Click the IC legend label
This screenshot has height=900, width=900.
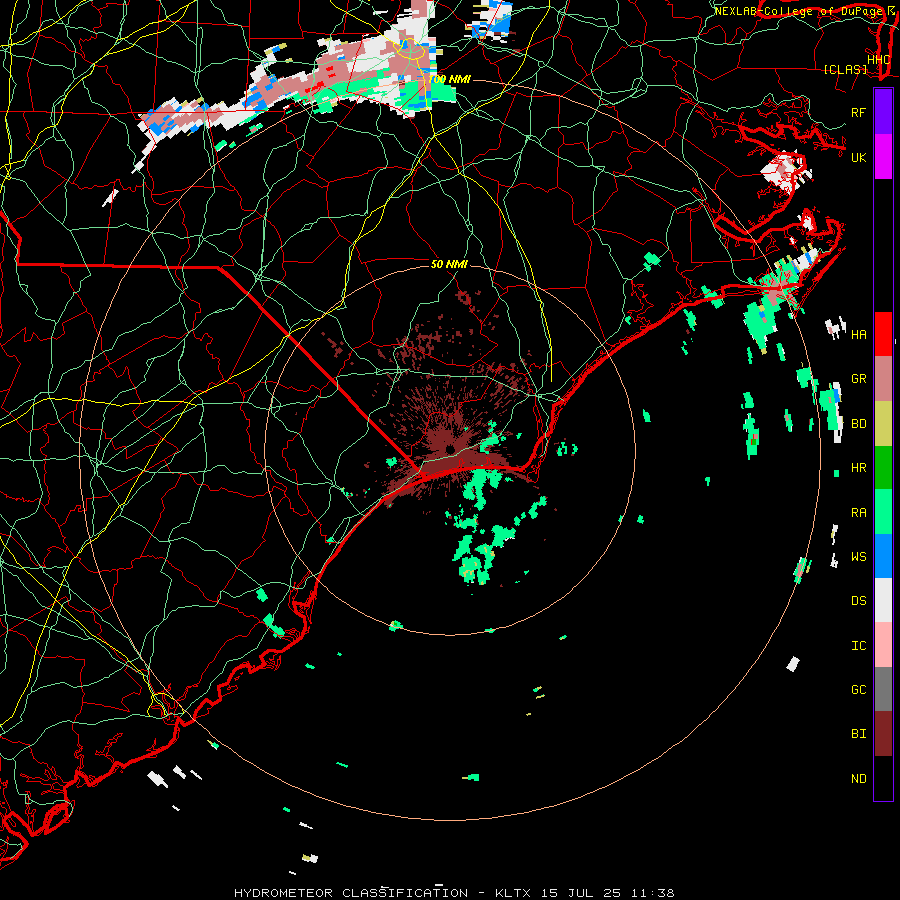tap(858, 645)
